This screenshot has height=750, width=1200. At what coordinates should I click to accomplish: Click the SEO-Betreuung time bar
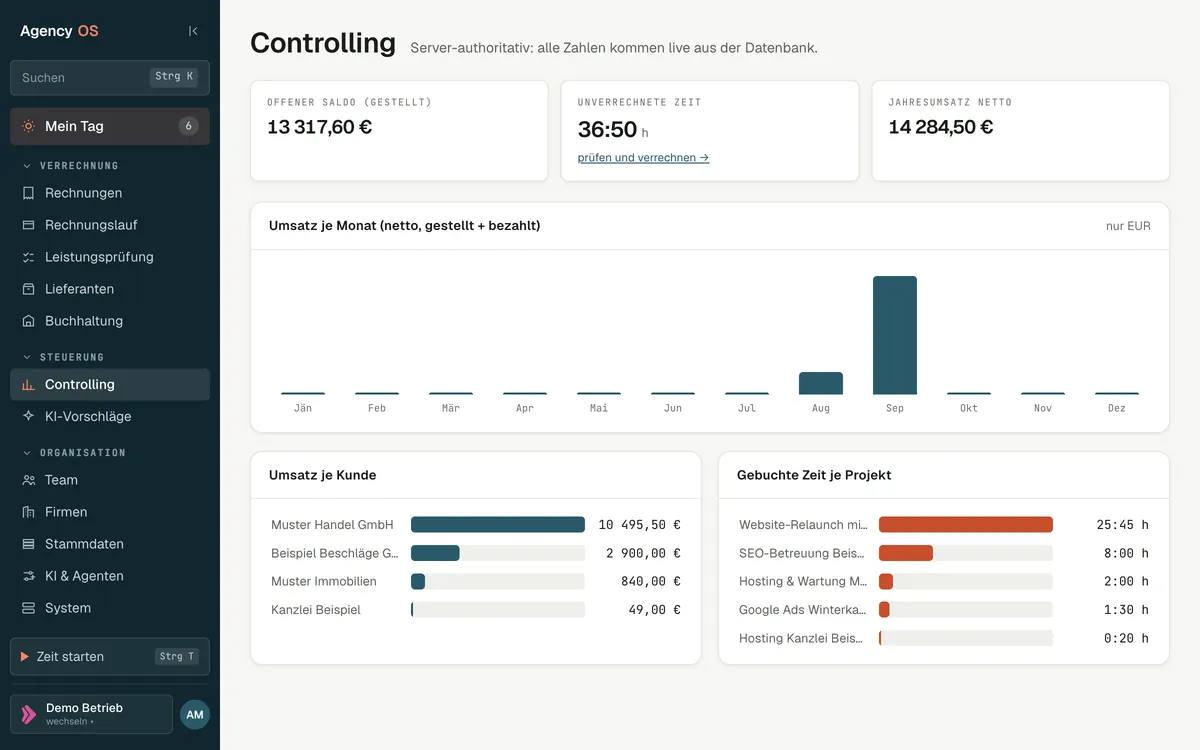click(906, 553)
